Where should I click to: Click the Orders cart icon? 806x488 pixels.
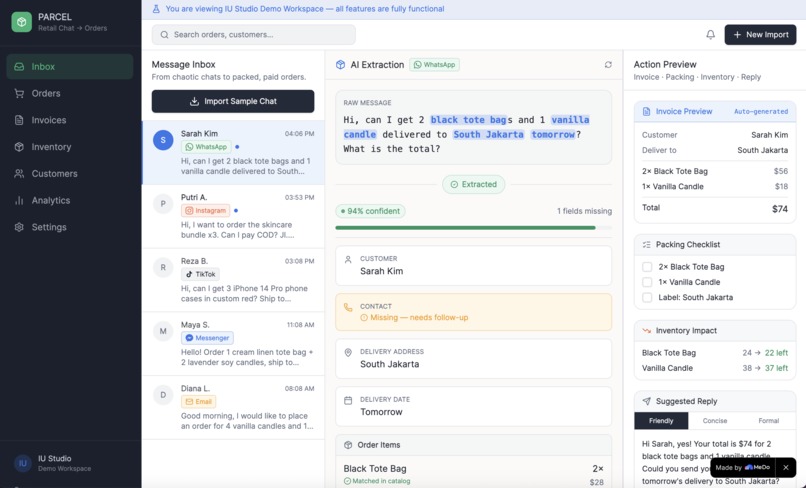(19, 93)
